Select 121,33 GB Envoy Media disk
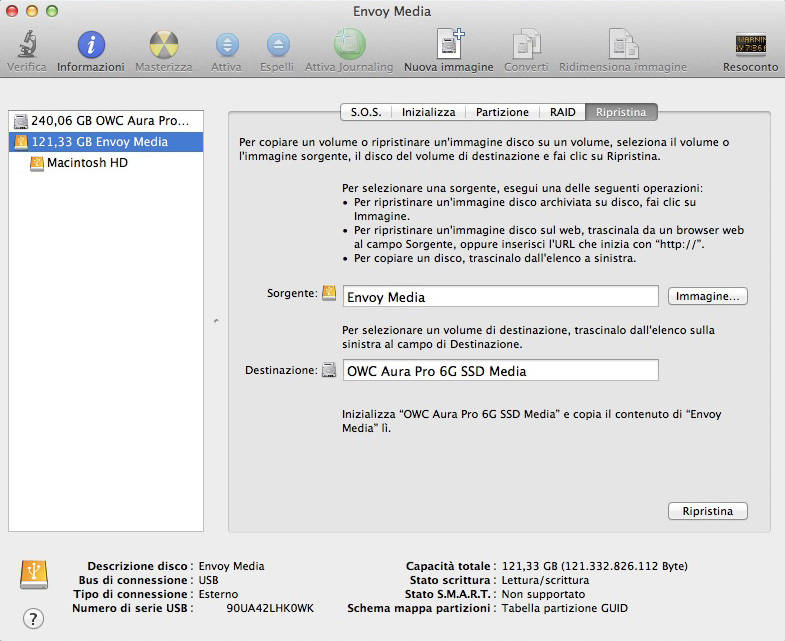This screenshot has height=641, width=785. [106, 142]
